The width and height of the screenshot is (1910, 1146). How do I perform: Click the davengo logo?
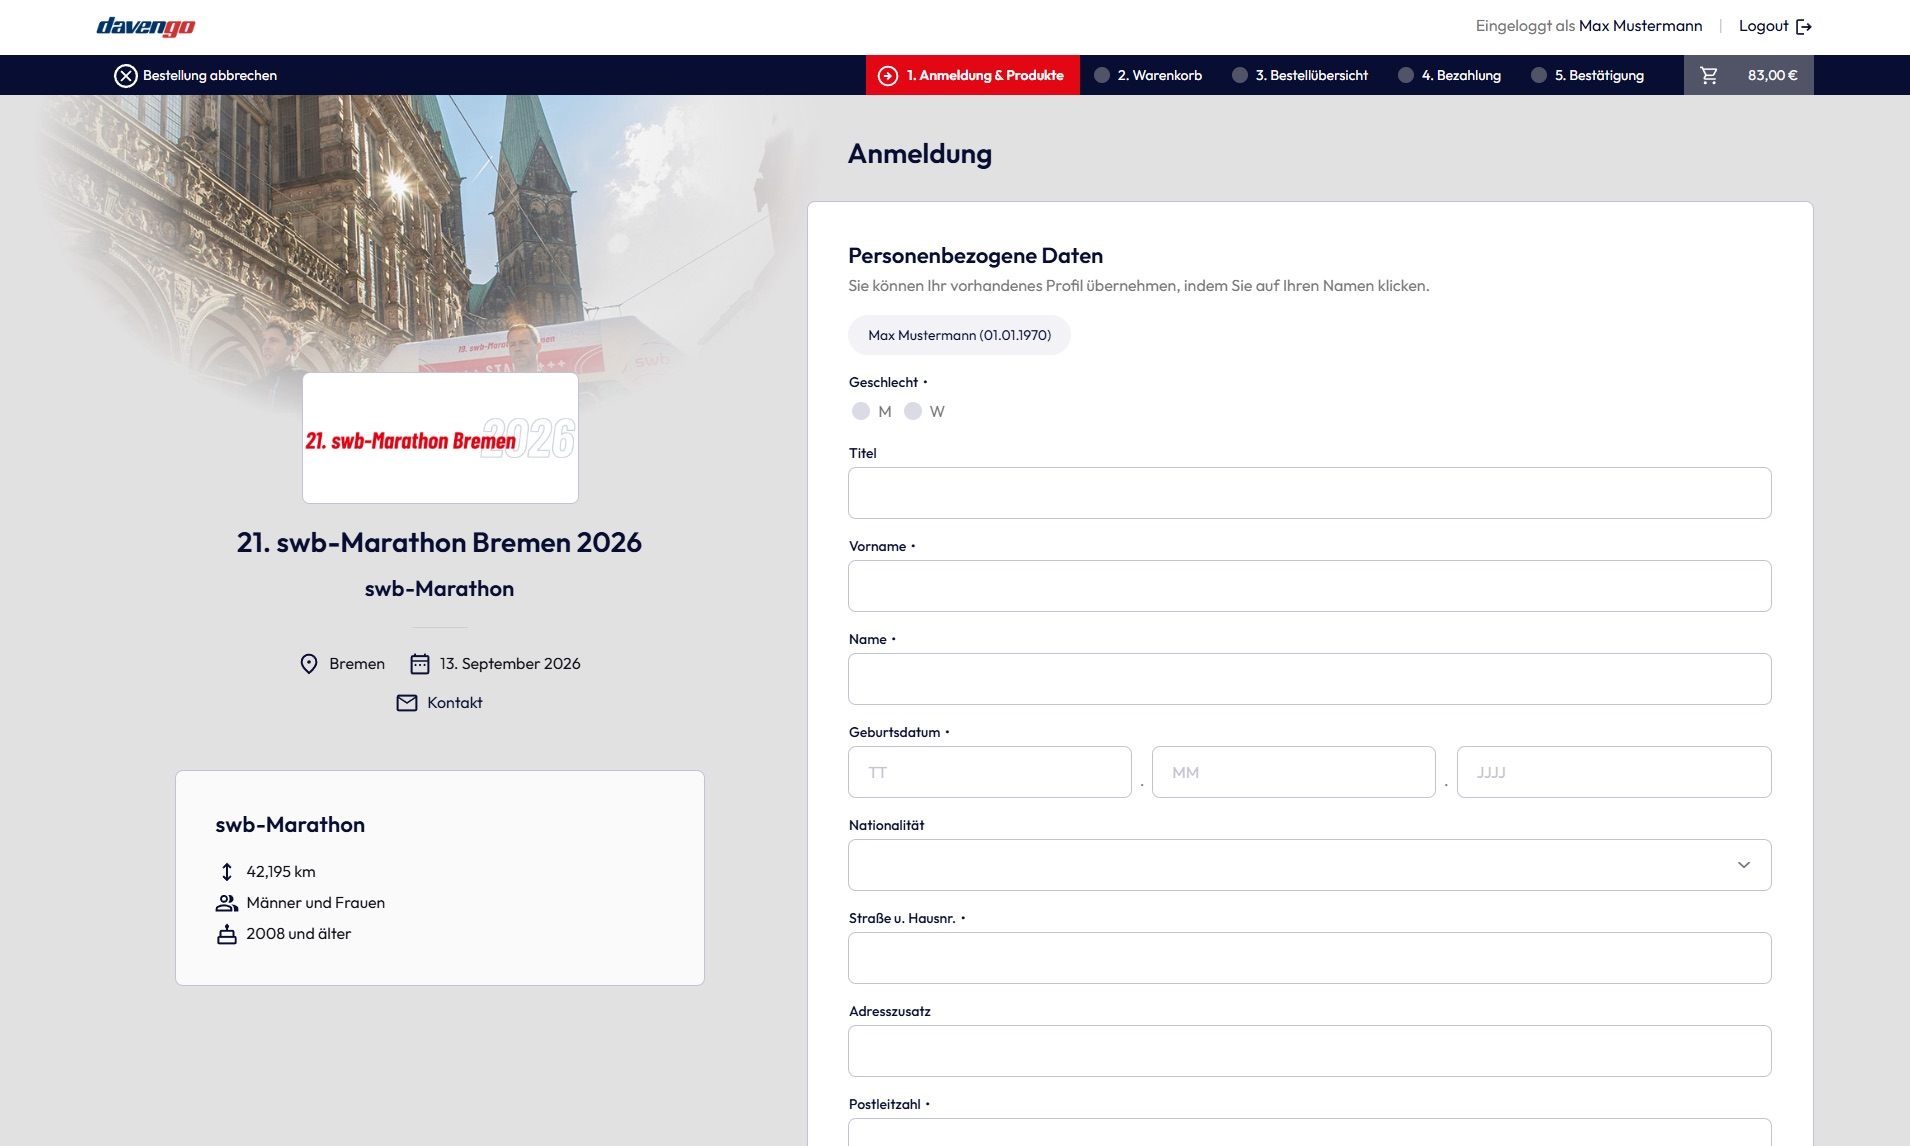(x=146, y=27)
